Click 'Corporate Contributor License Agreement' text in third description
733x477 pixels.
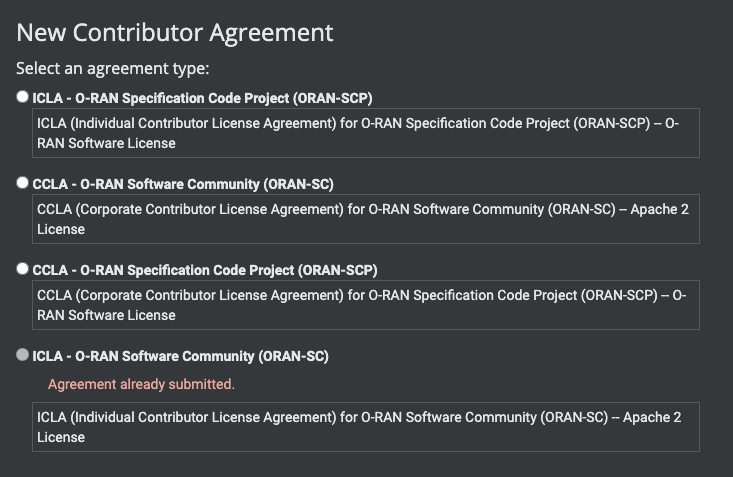211,296
